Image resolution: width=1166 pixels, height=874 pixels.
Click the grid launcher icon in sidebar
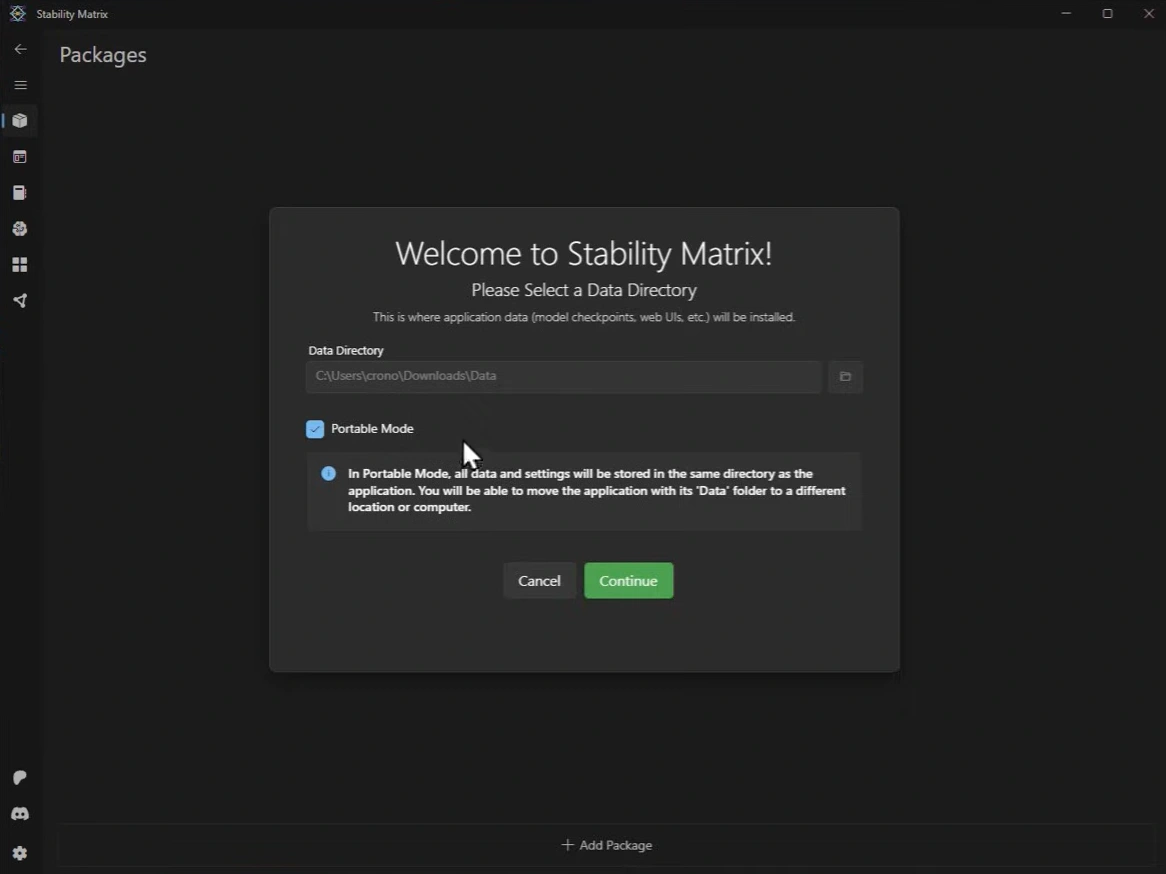[20, 264]
